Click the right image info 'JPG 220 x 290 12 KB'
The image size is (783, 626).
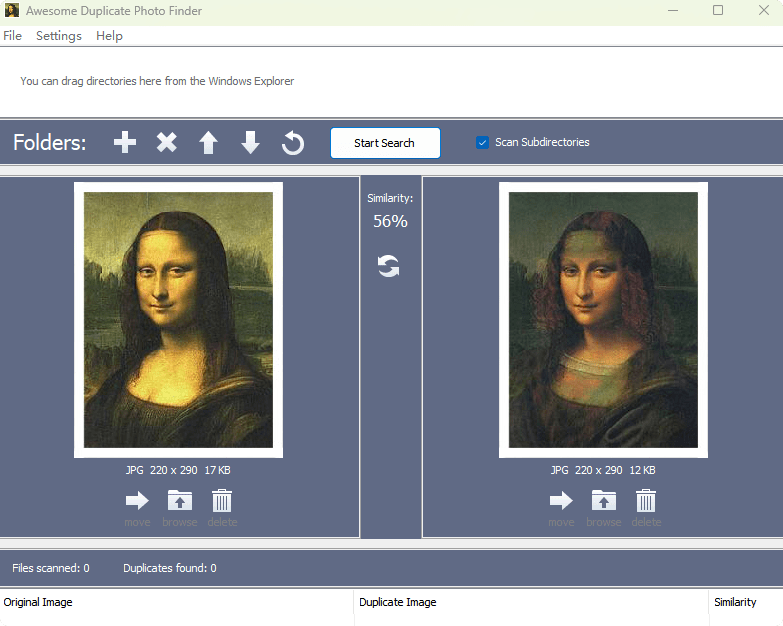click(603, 470)
